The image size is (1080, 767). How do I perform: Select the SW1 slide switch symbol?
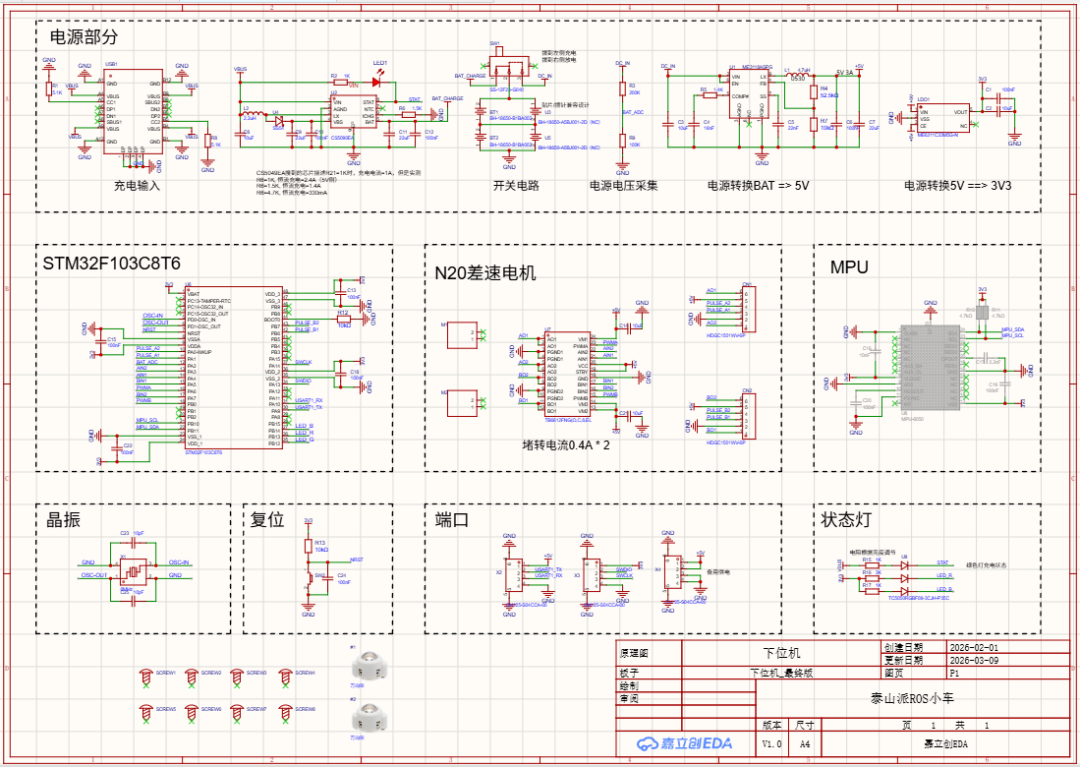[510, 68]
